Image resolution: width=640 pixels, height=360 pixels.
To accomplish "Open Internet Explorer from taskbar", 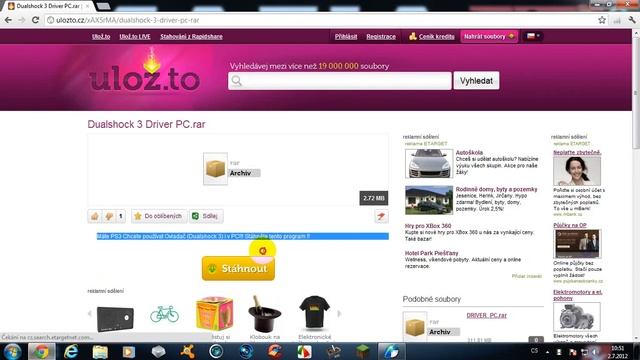I will click(71, 351).
